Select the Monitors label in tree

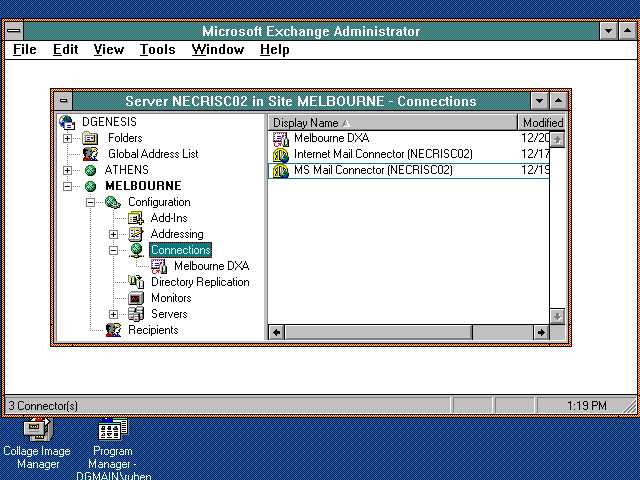pos(171,298)
